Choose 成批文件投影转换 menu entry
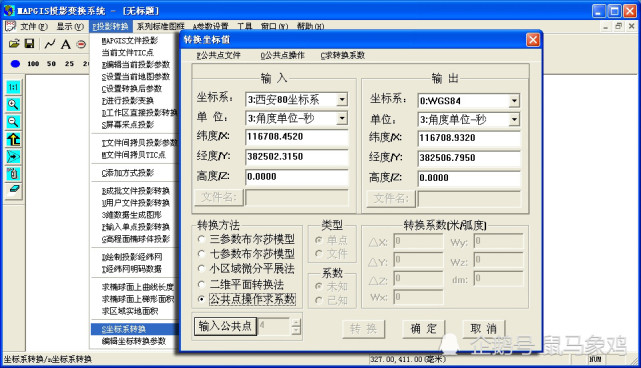Screen dimensions: 641x368 click(x=135, y=191)
